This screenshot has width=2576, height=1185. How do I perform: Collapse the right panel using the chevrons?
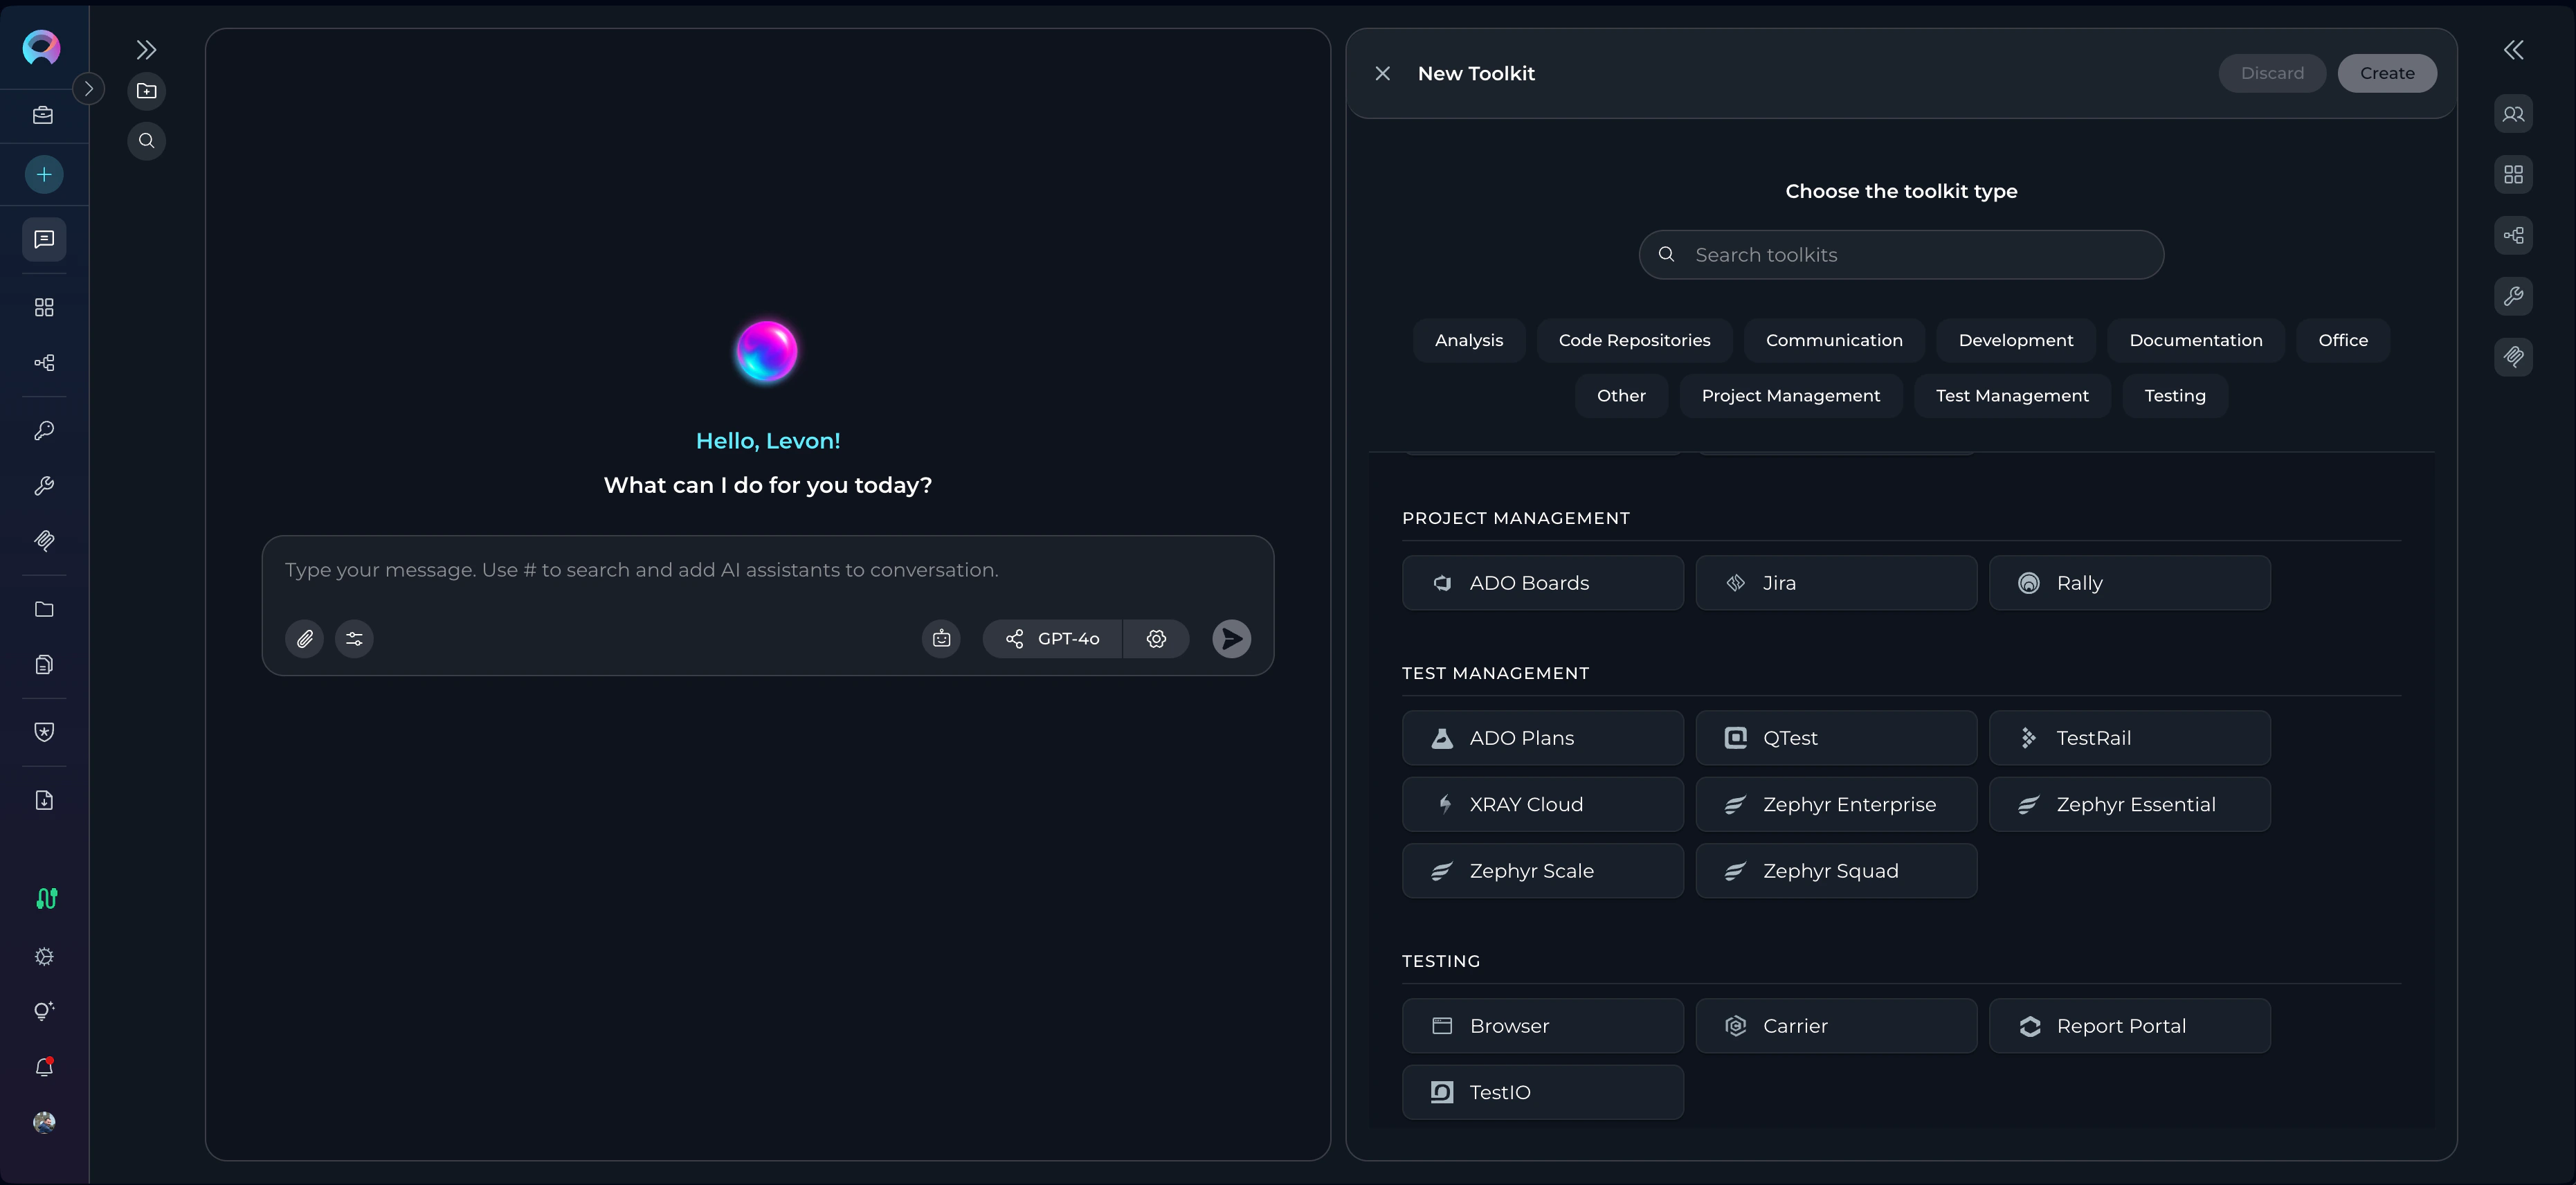click(2515, 50)
